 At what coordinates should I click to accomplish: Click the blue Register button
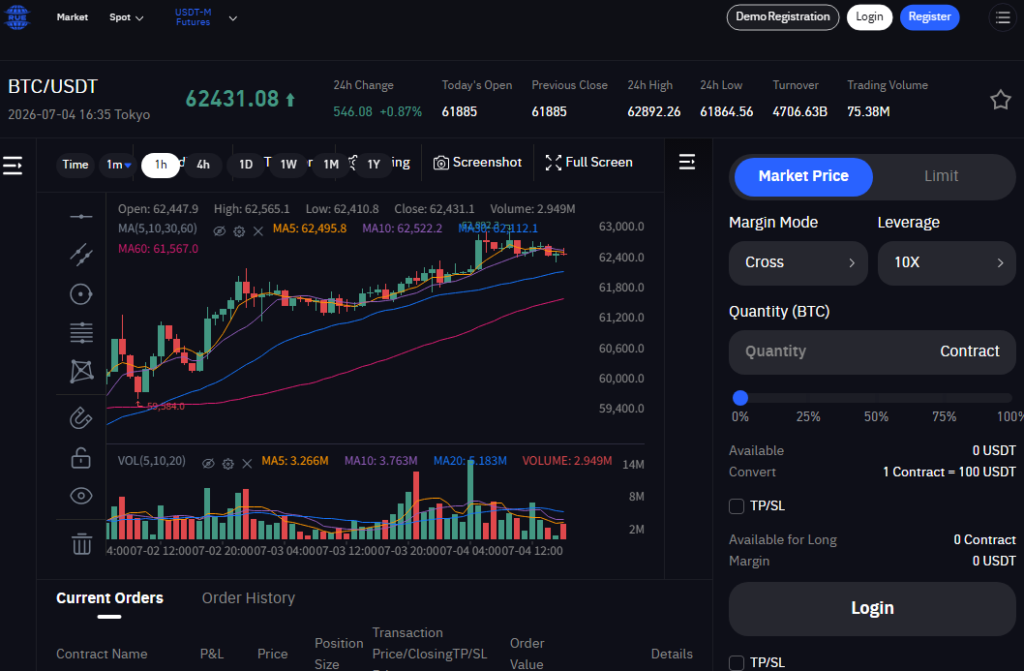pos(929,18)
